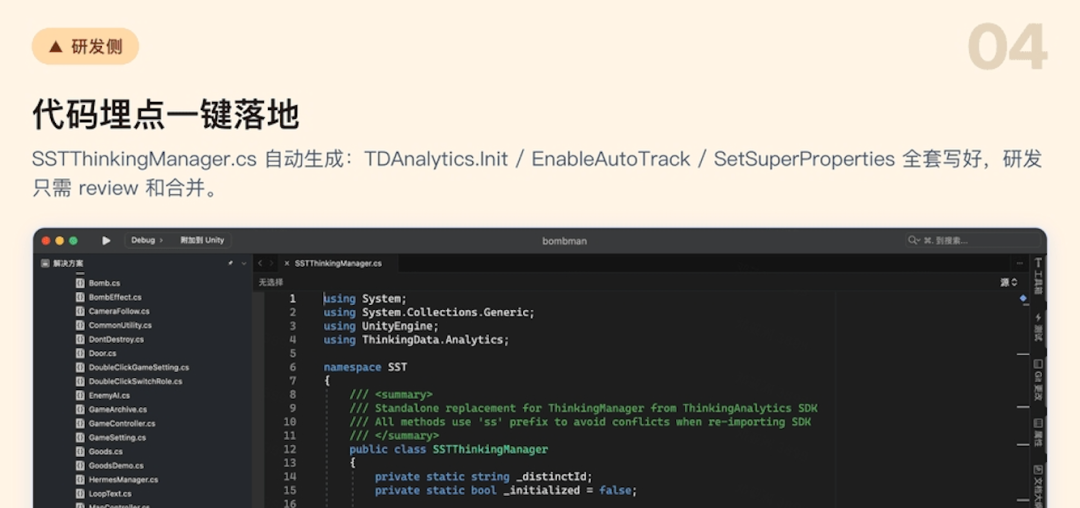Open HermesManager.cs in solution tree

click(x=123, y=480)
